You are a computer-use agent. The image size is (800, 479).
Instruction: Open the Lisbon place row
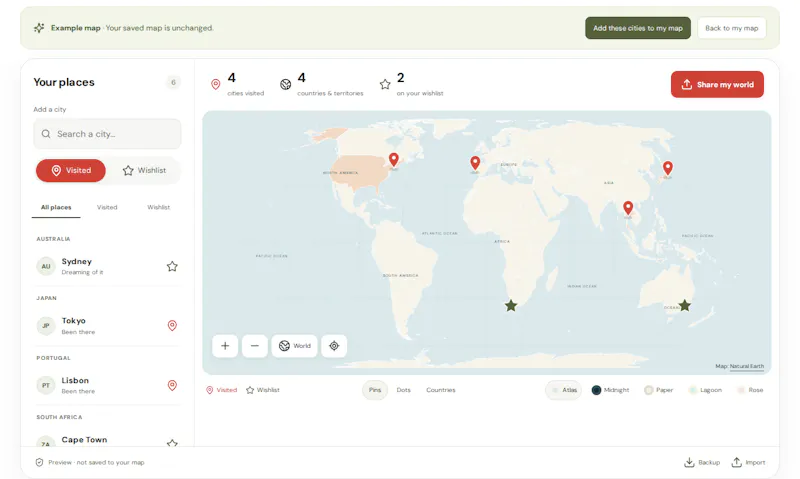pyautogui.click(x=107, y=385)
